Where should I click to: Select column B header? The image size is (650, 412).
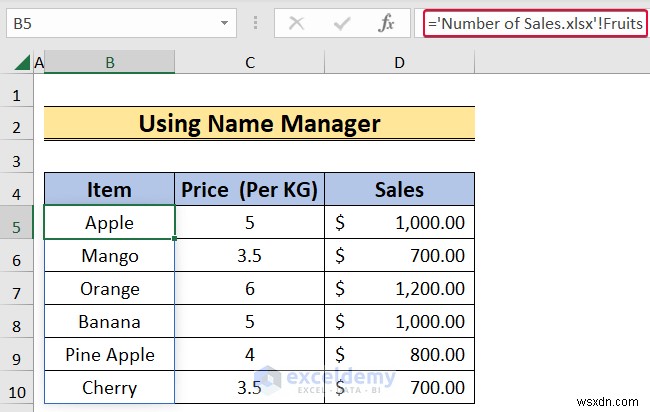[x=109, y=63]
